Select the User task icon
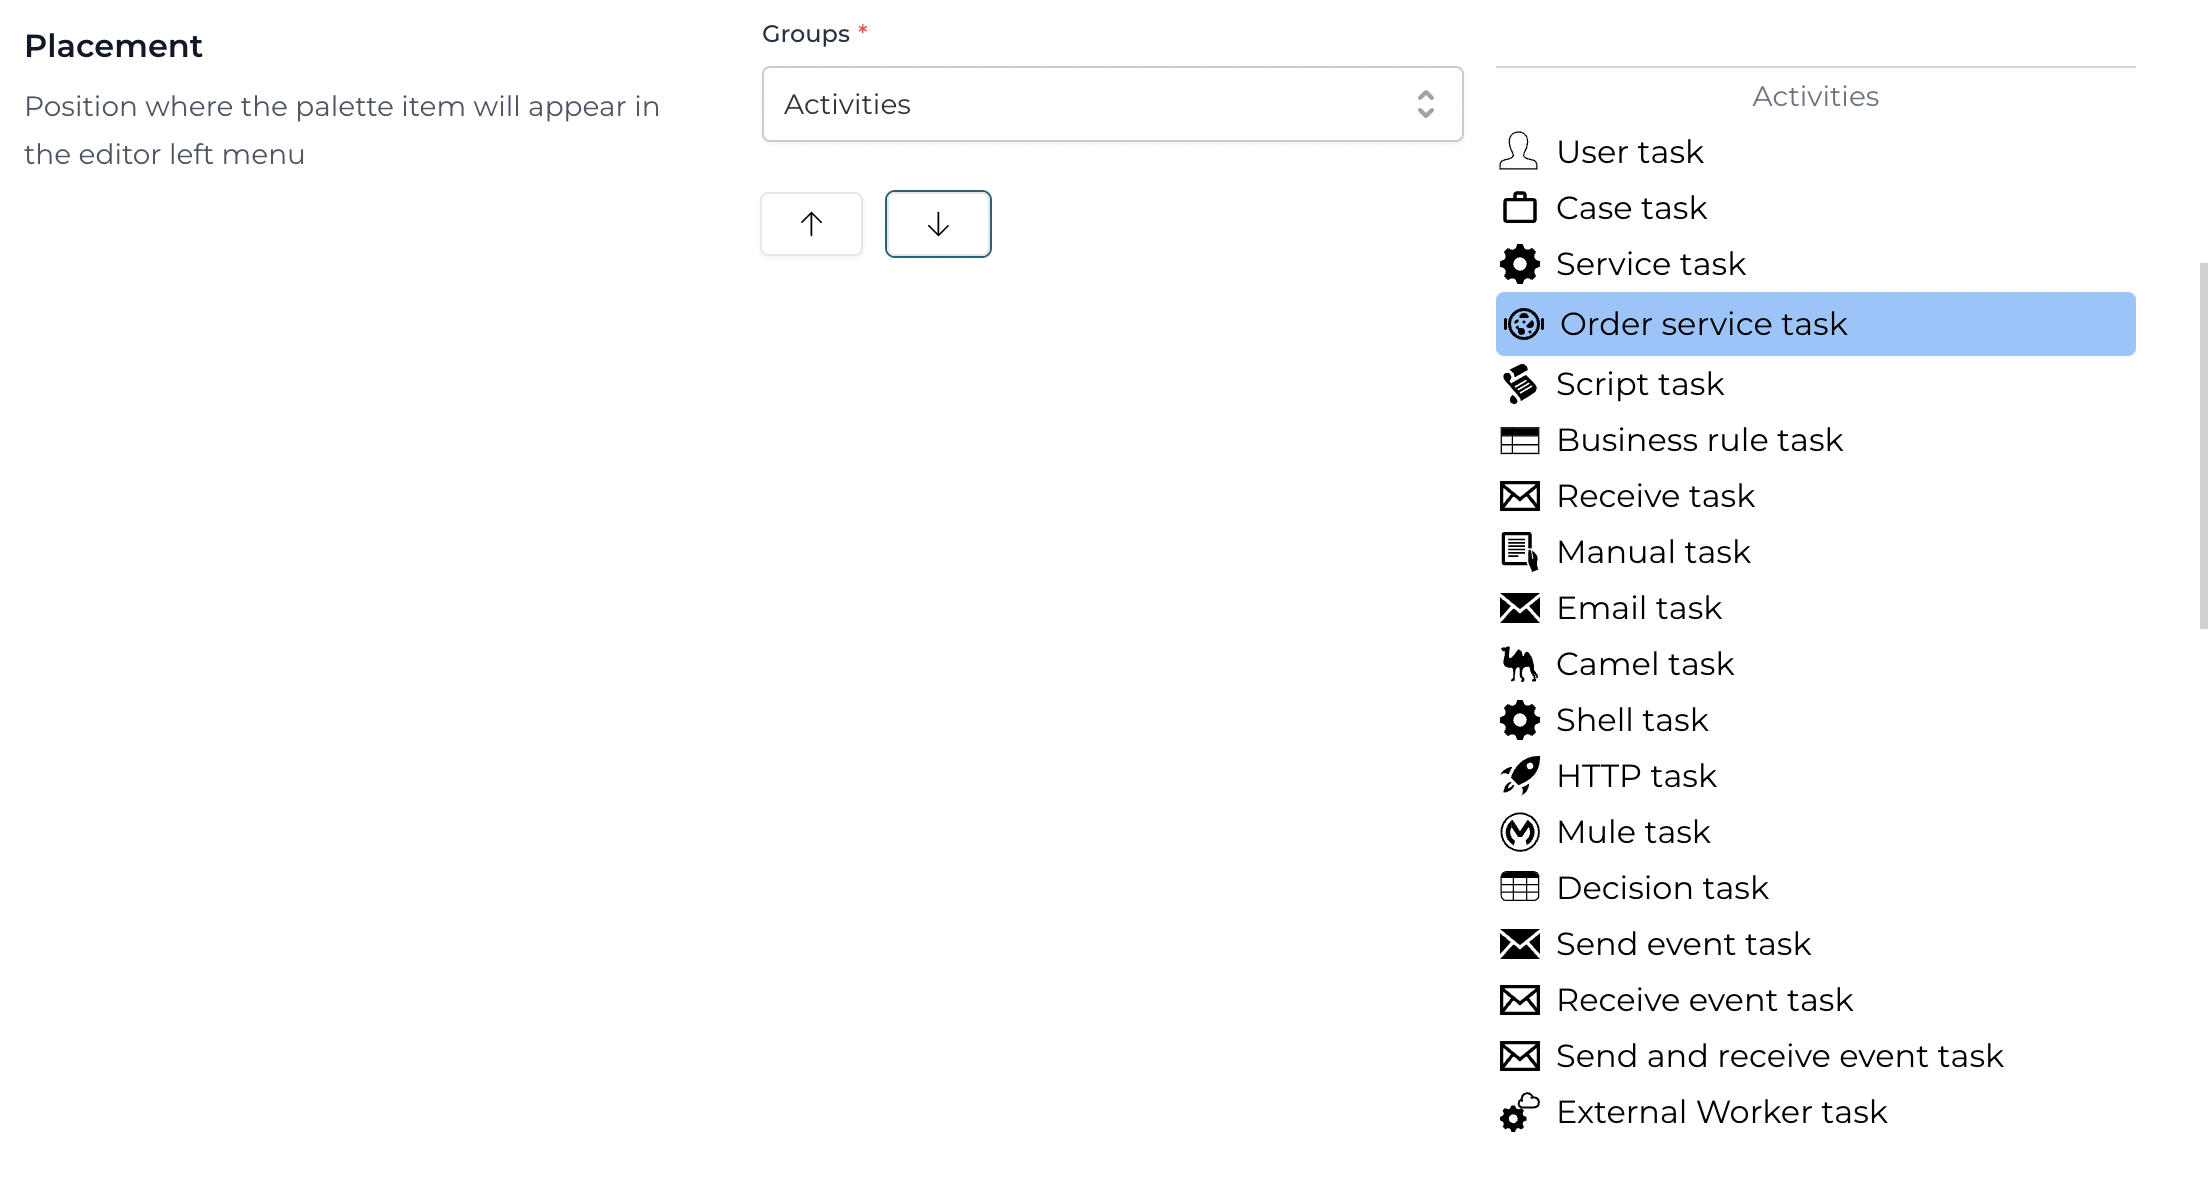 (x=1520, y=152)
